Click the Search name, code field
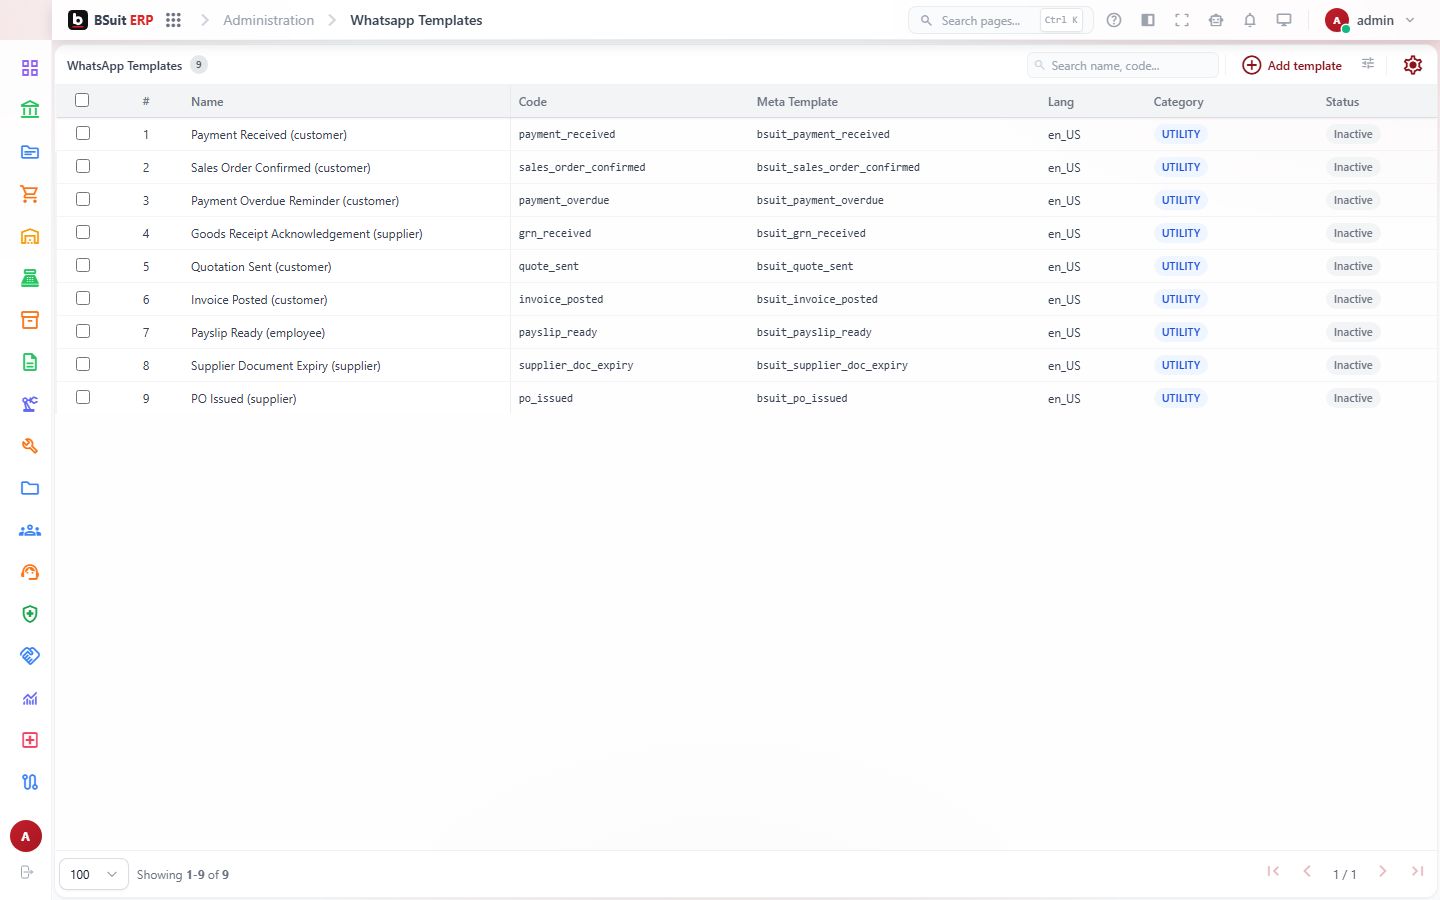Image resolution: width=1440 pixels, height=900 pixels. 1123,65
